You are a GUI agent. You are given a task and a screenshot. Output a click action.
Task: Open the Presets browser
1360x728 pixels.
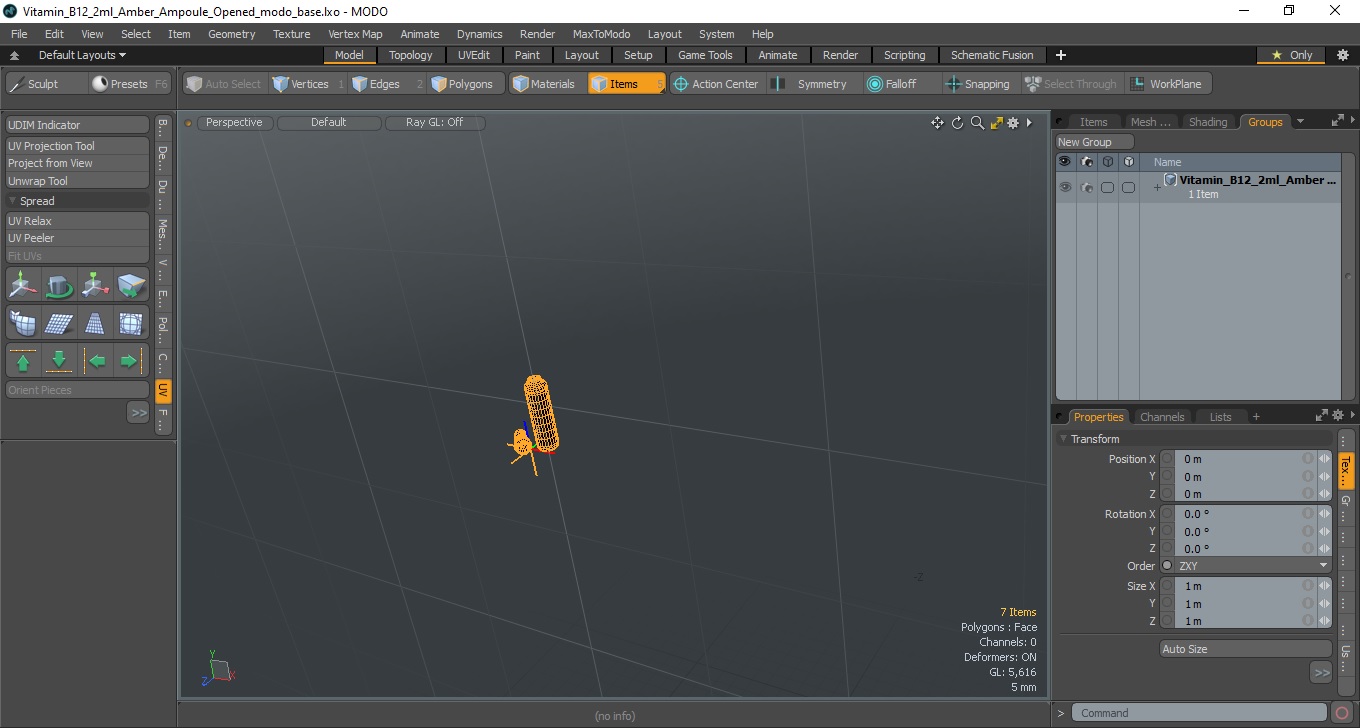pos(130,84)
